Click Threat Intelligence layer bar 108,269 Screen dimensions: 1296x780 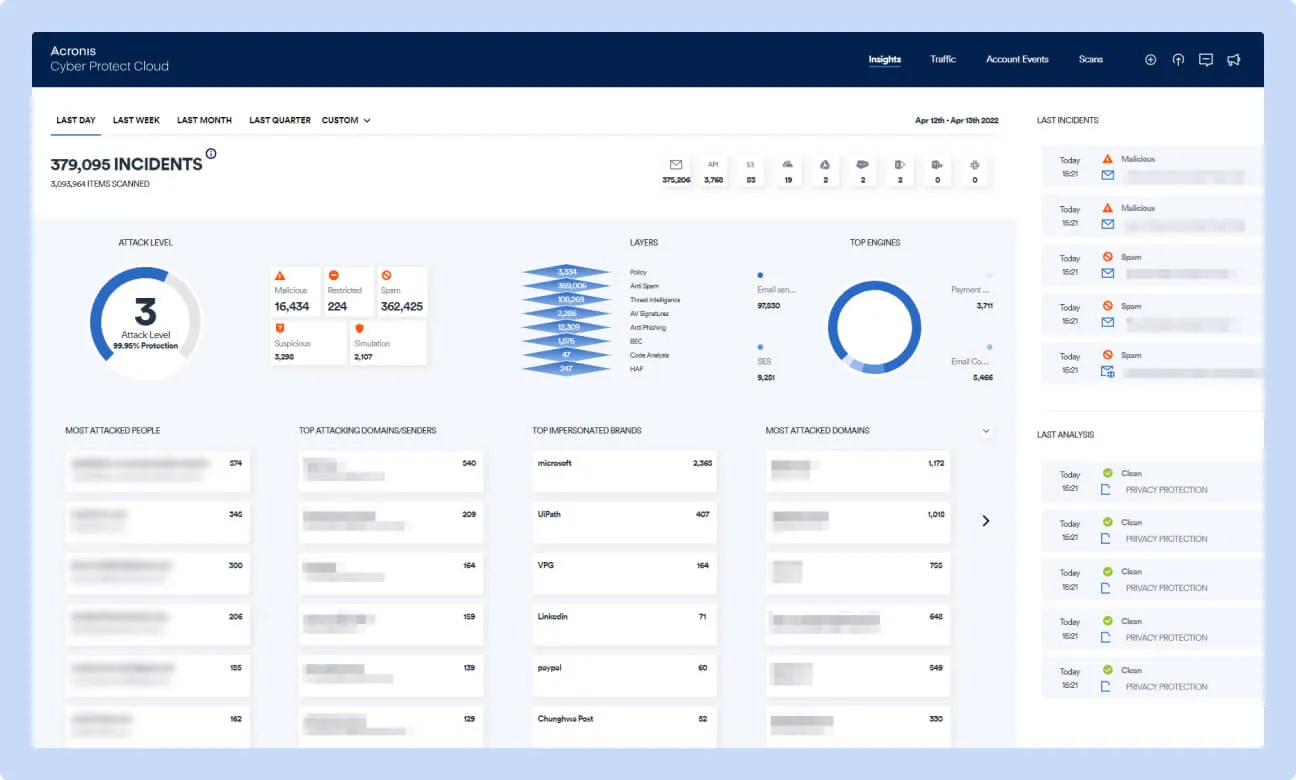(567, 300)
